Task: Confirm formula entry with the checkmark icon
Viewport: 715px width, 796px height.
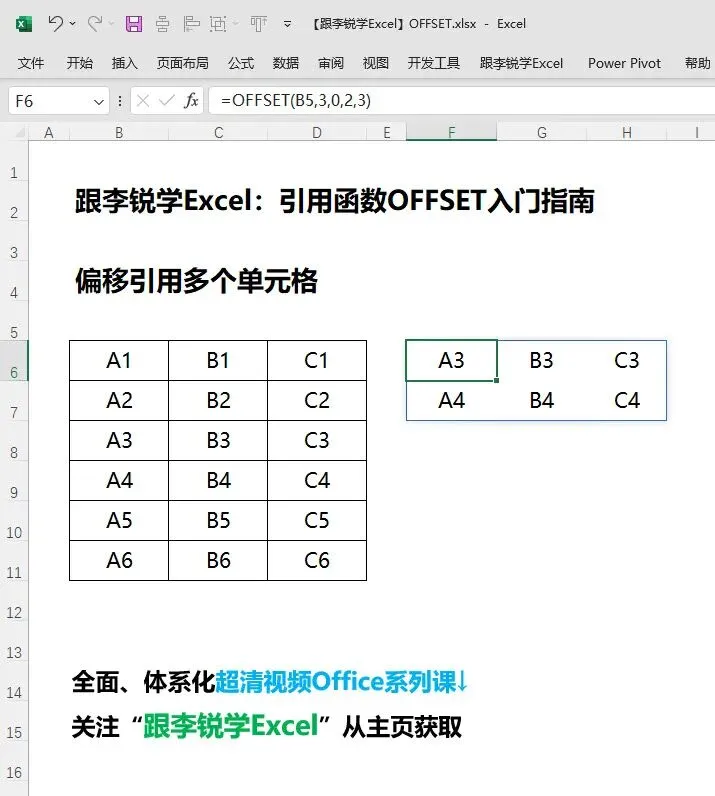Action: pos(167,101)
